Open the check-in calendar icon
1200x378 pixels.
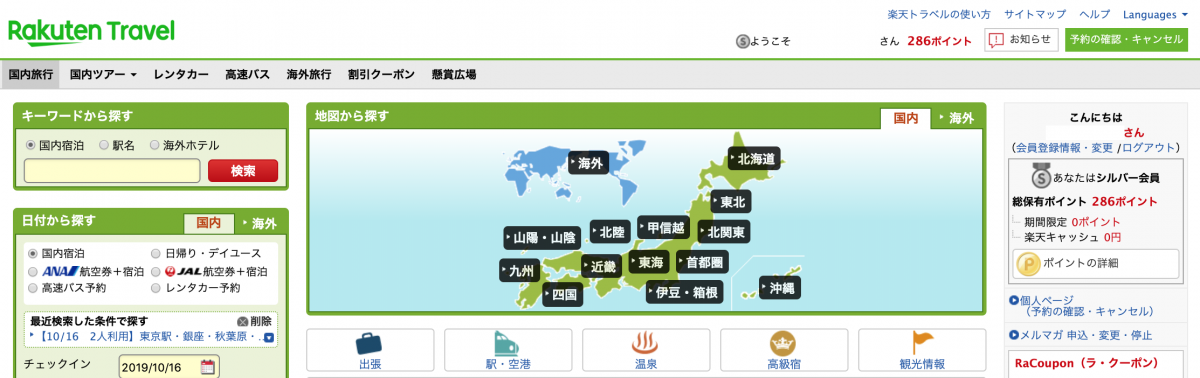coord(207,366)
